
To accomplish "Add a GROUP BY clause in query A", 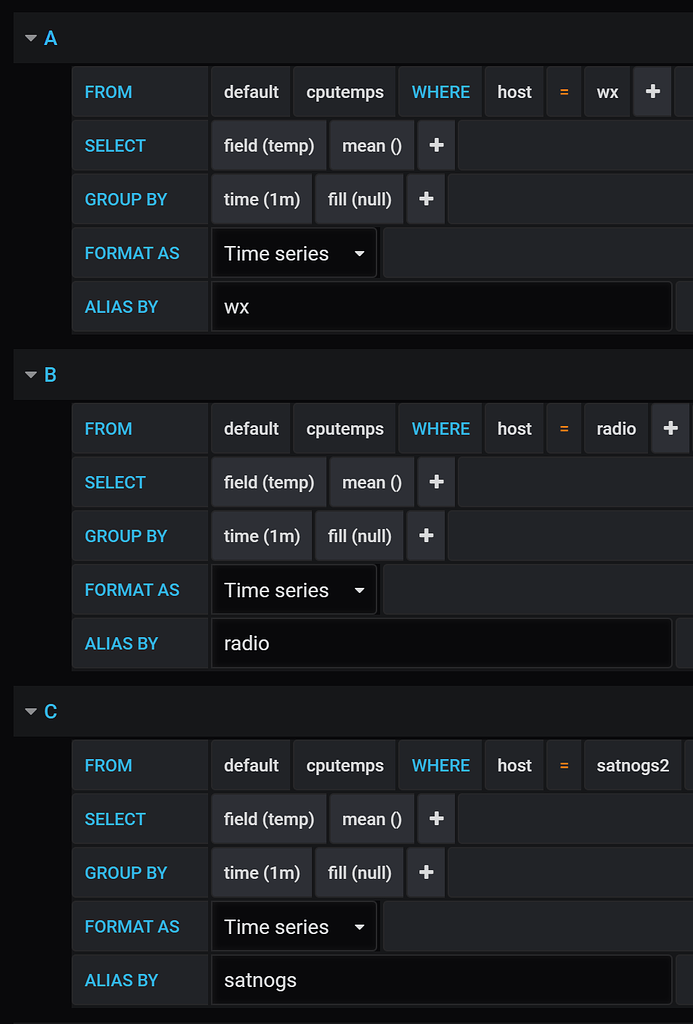I will [x=425, y=199].
